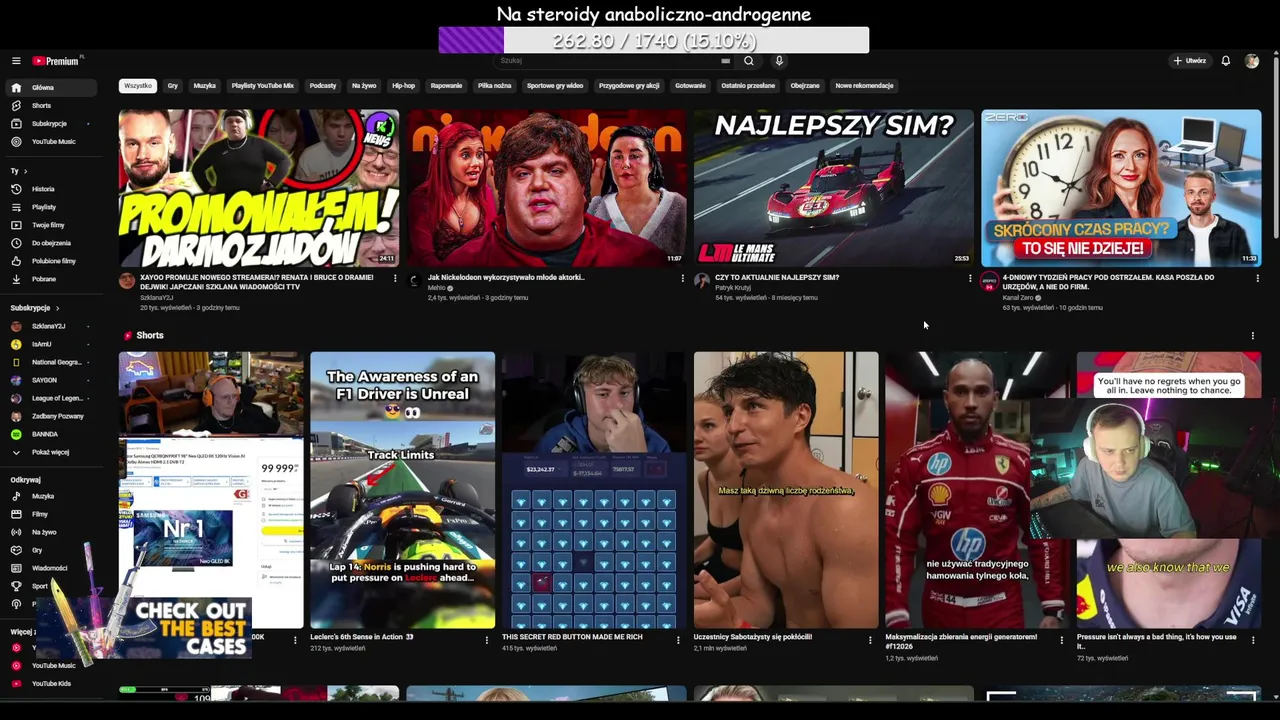
Task: Expand Pokaż więcej subscriptions
Action: [50, 452]
